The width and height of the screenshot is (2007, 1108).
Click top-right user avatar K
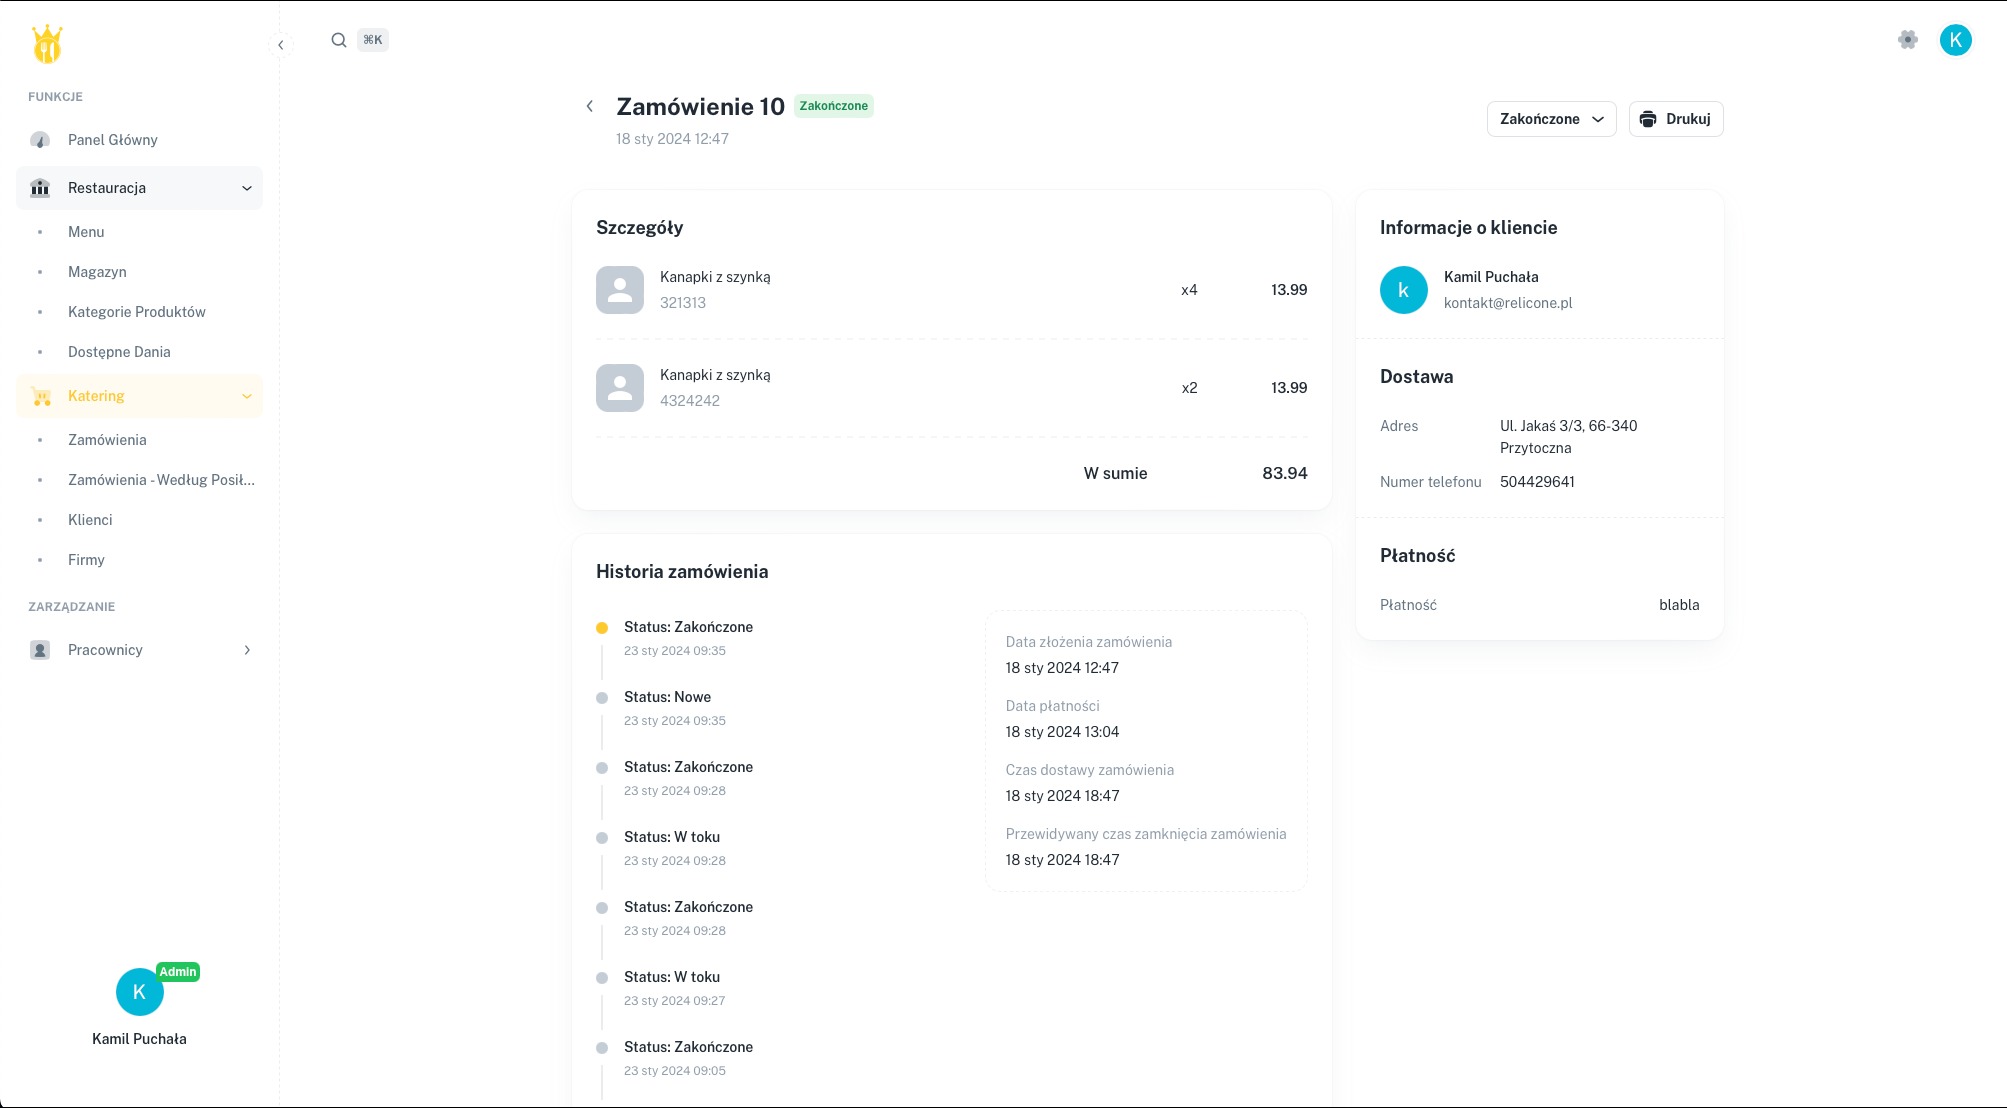(1955, 40)
